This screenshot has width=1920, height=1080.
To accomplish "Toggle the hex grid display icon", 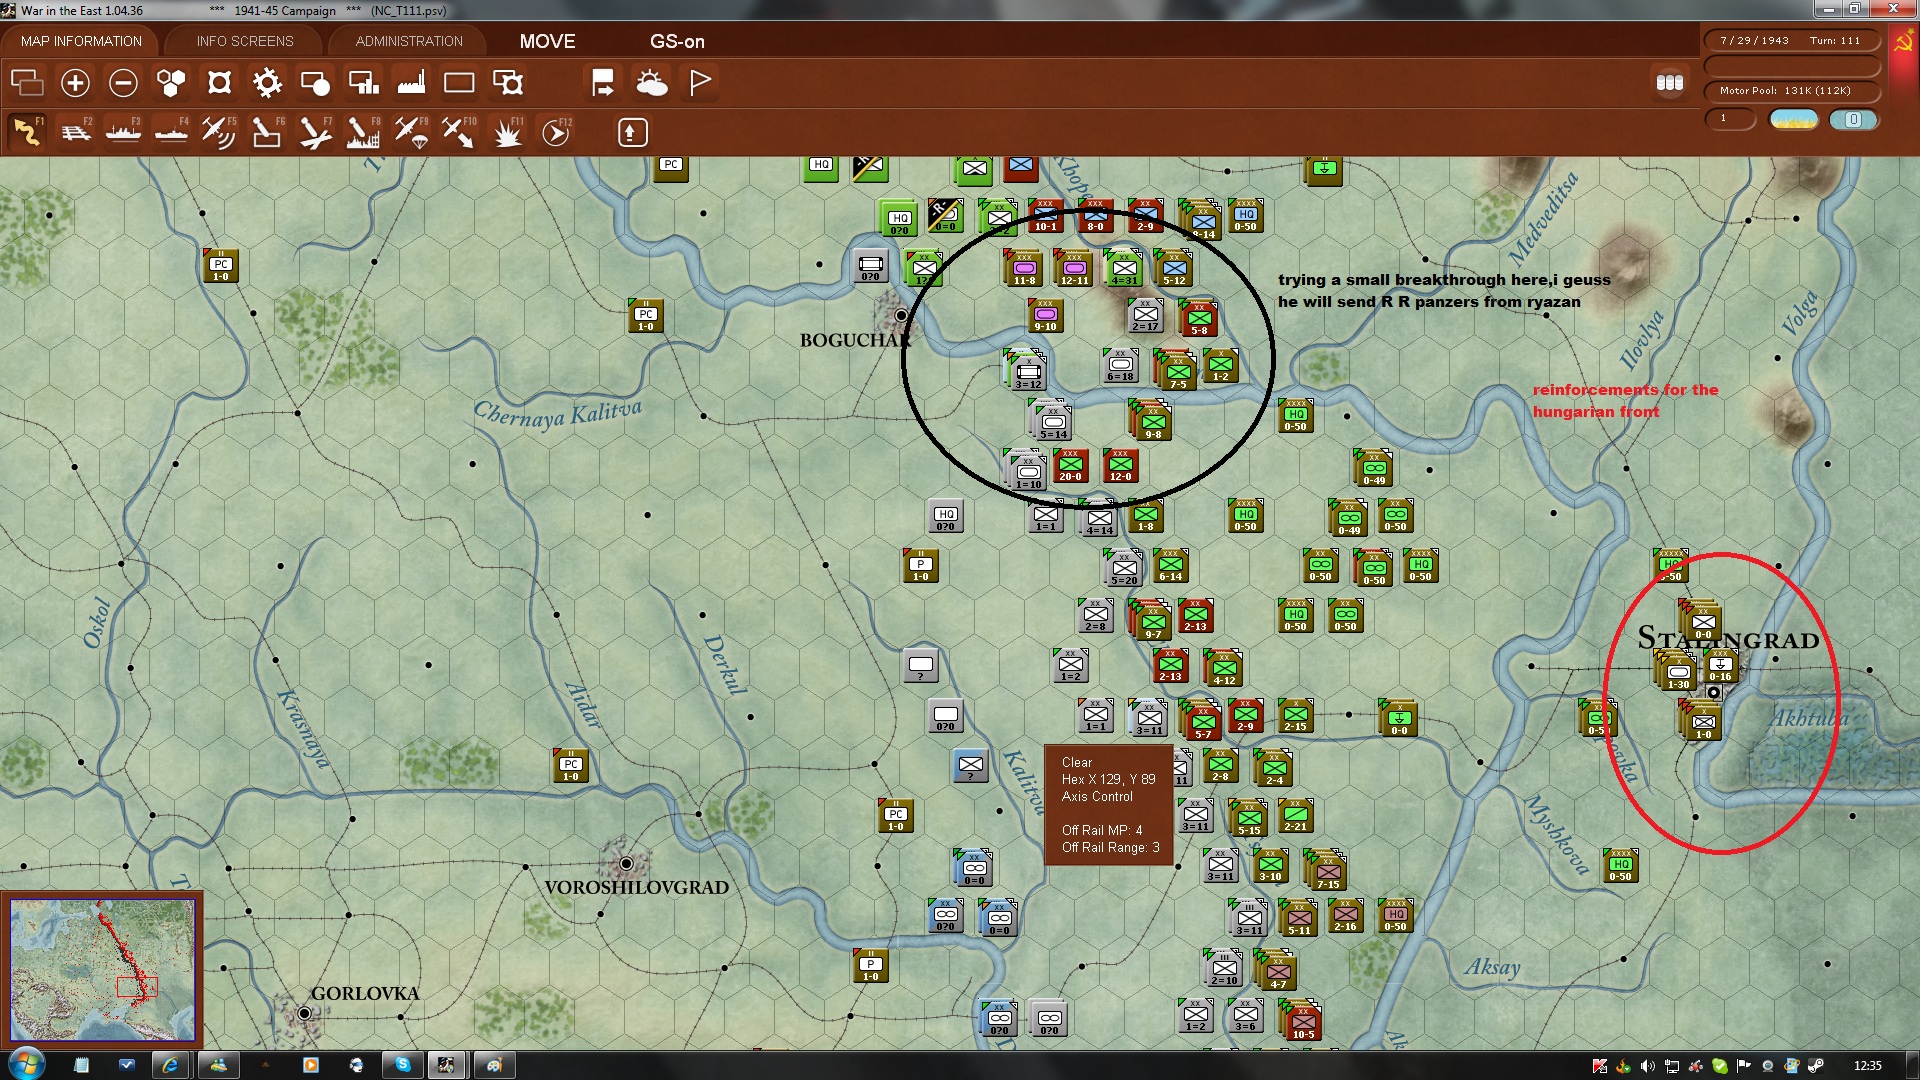I will (171, 82).
